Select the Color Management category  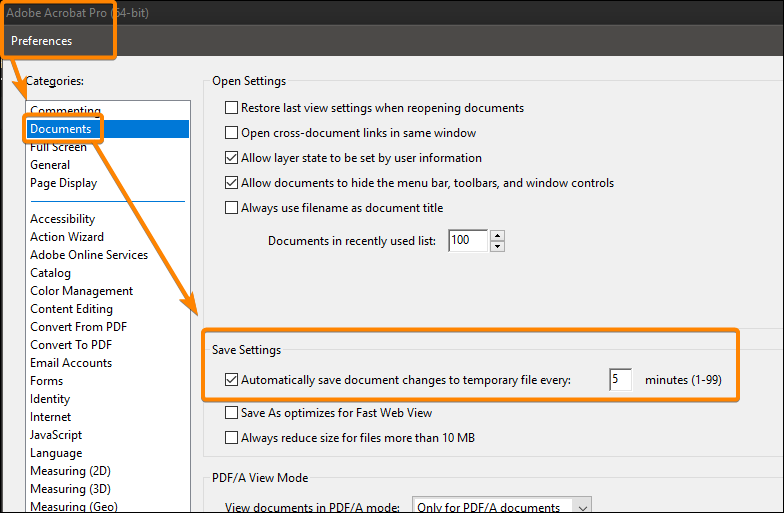[x=81, y=291]
